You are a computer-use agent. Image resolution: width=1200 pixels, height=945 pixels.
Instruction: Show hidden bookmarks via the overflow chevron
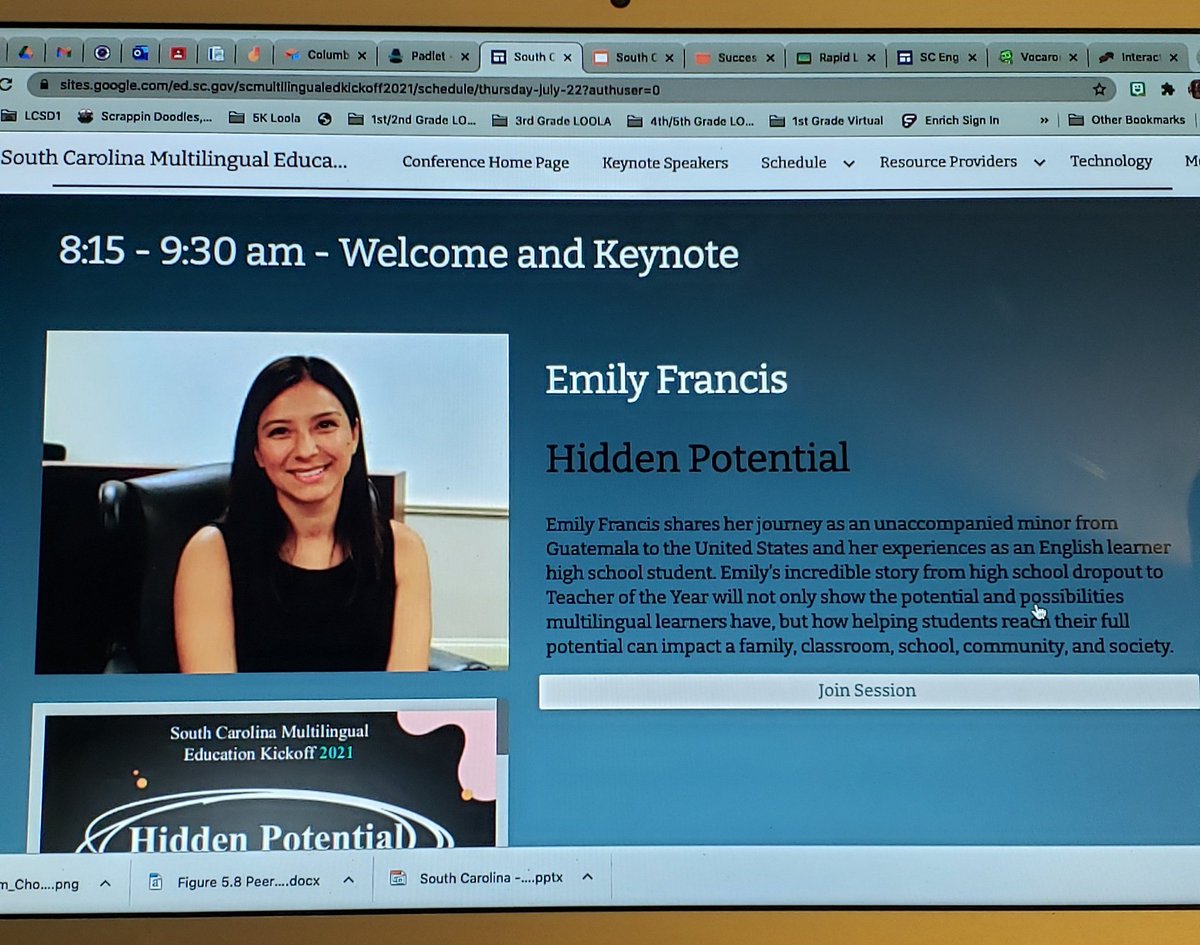(1043, 119)
